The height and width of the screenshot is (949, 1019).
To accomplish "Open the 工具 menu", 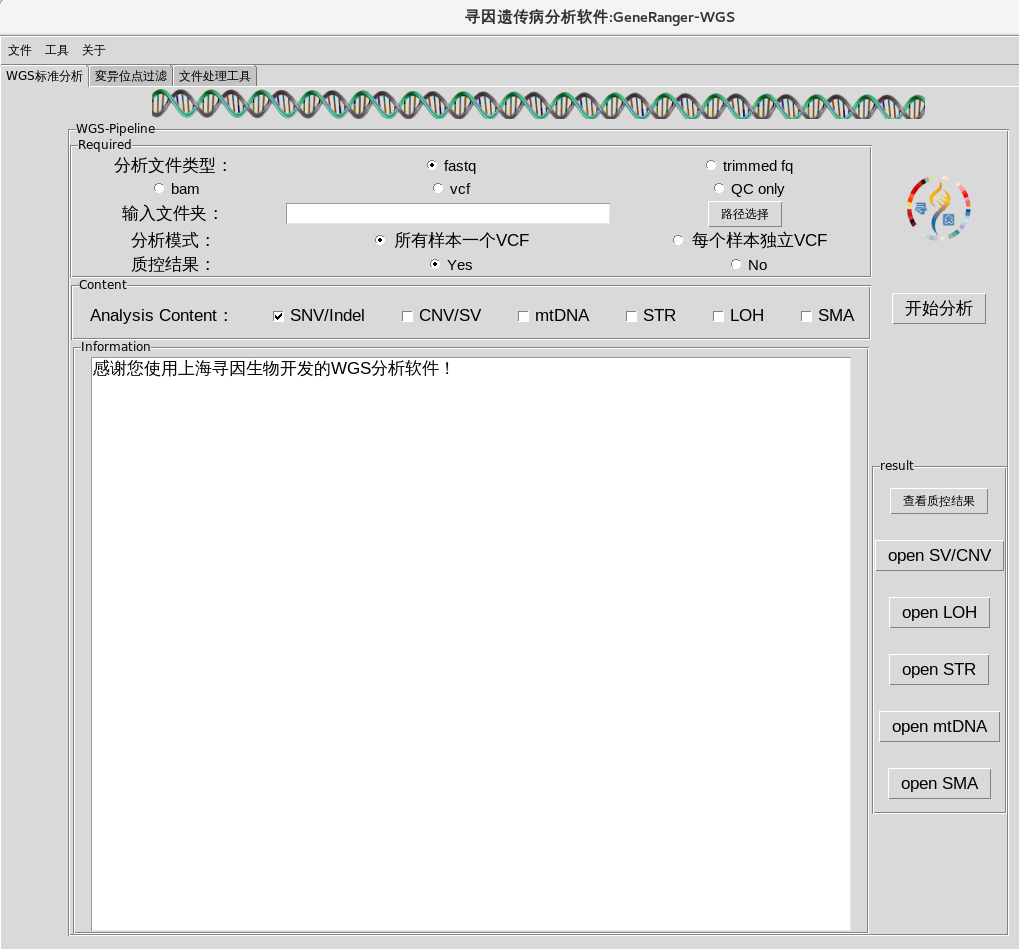I will pyautogui.click(x=57, y=50).
